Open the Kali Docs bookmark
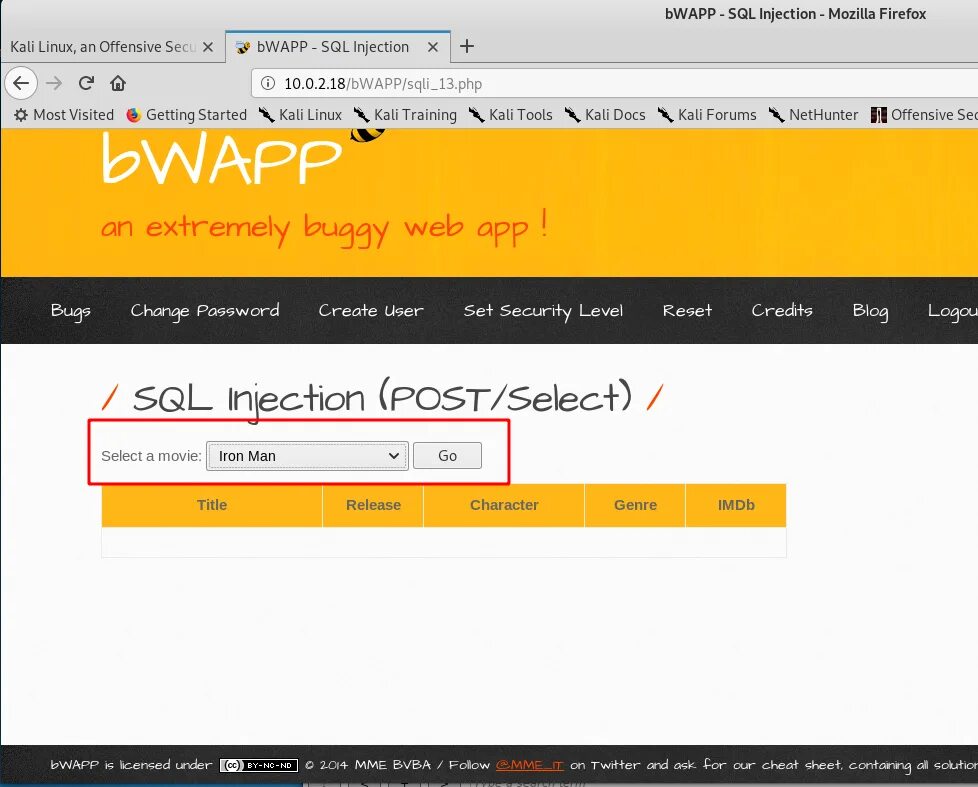Viewport: 978px width, 787px height. [605, 115]
